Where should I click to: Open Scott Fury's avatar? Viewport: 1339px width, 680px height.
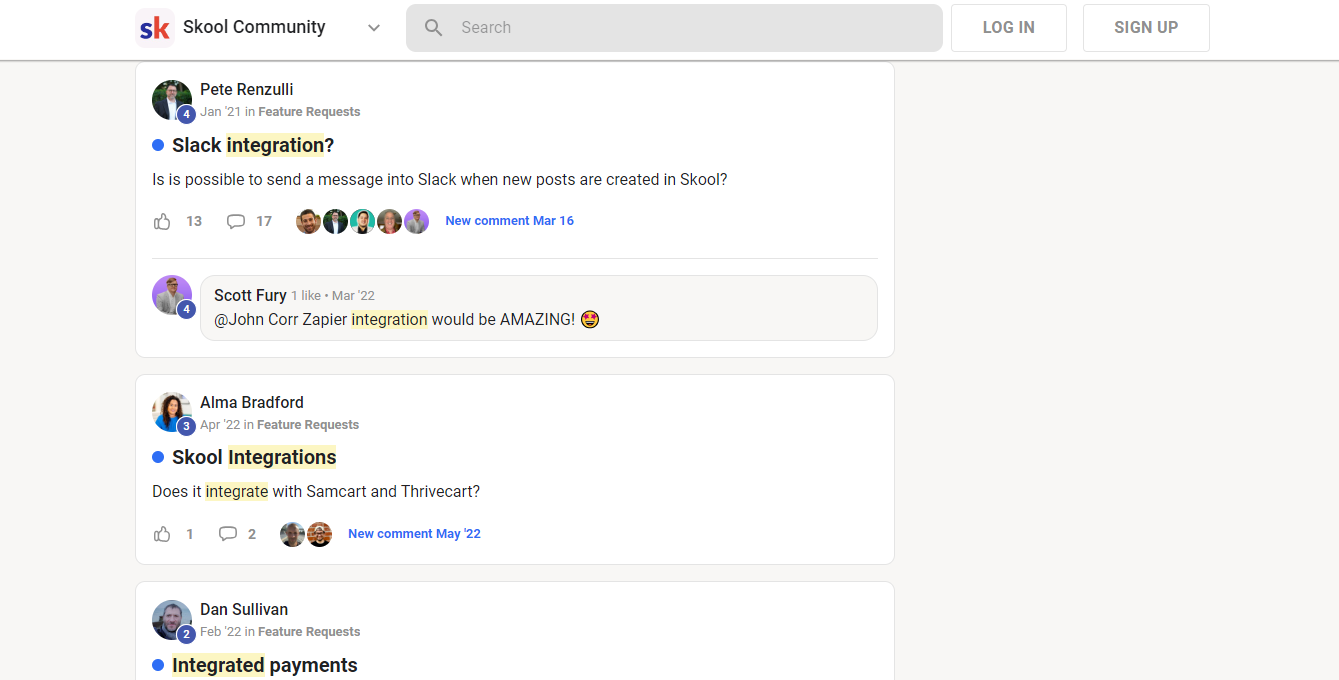click(172, 295)
